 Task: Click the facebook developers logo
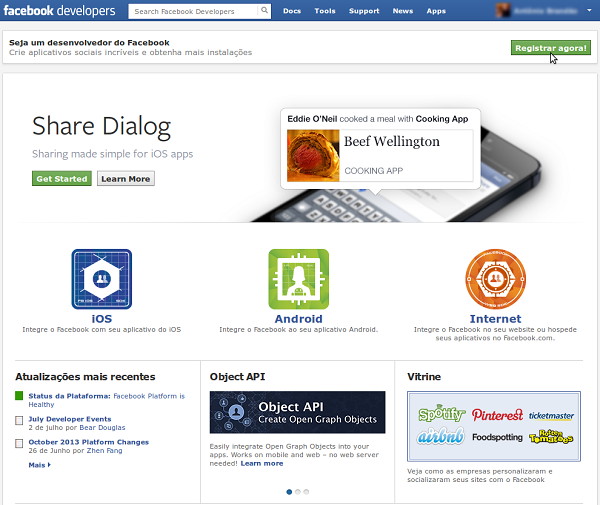point(59,11)
